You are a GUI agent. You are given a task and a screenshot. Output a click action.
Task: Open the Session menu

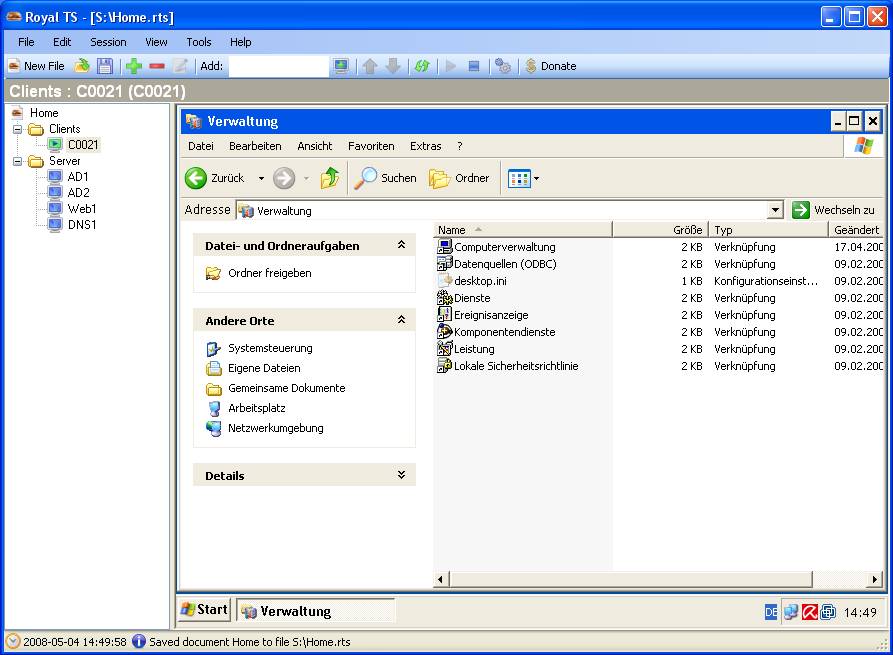point(108,42)
